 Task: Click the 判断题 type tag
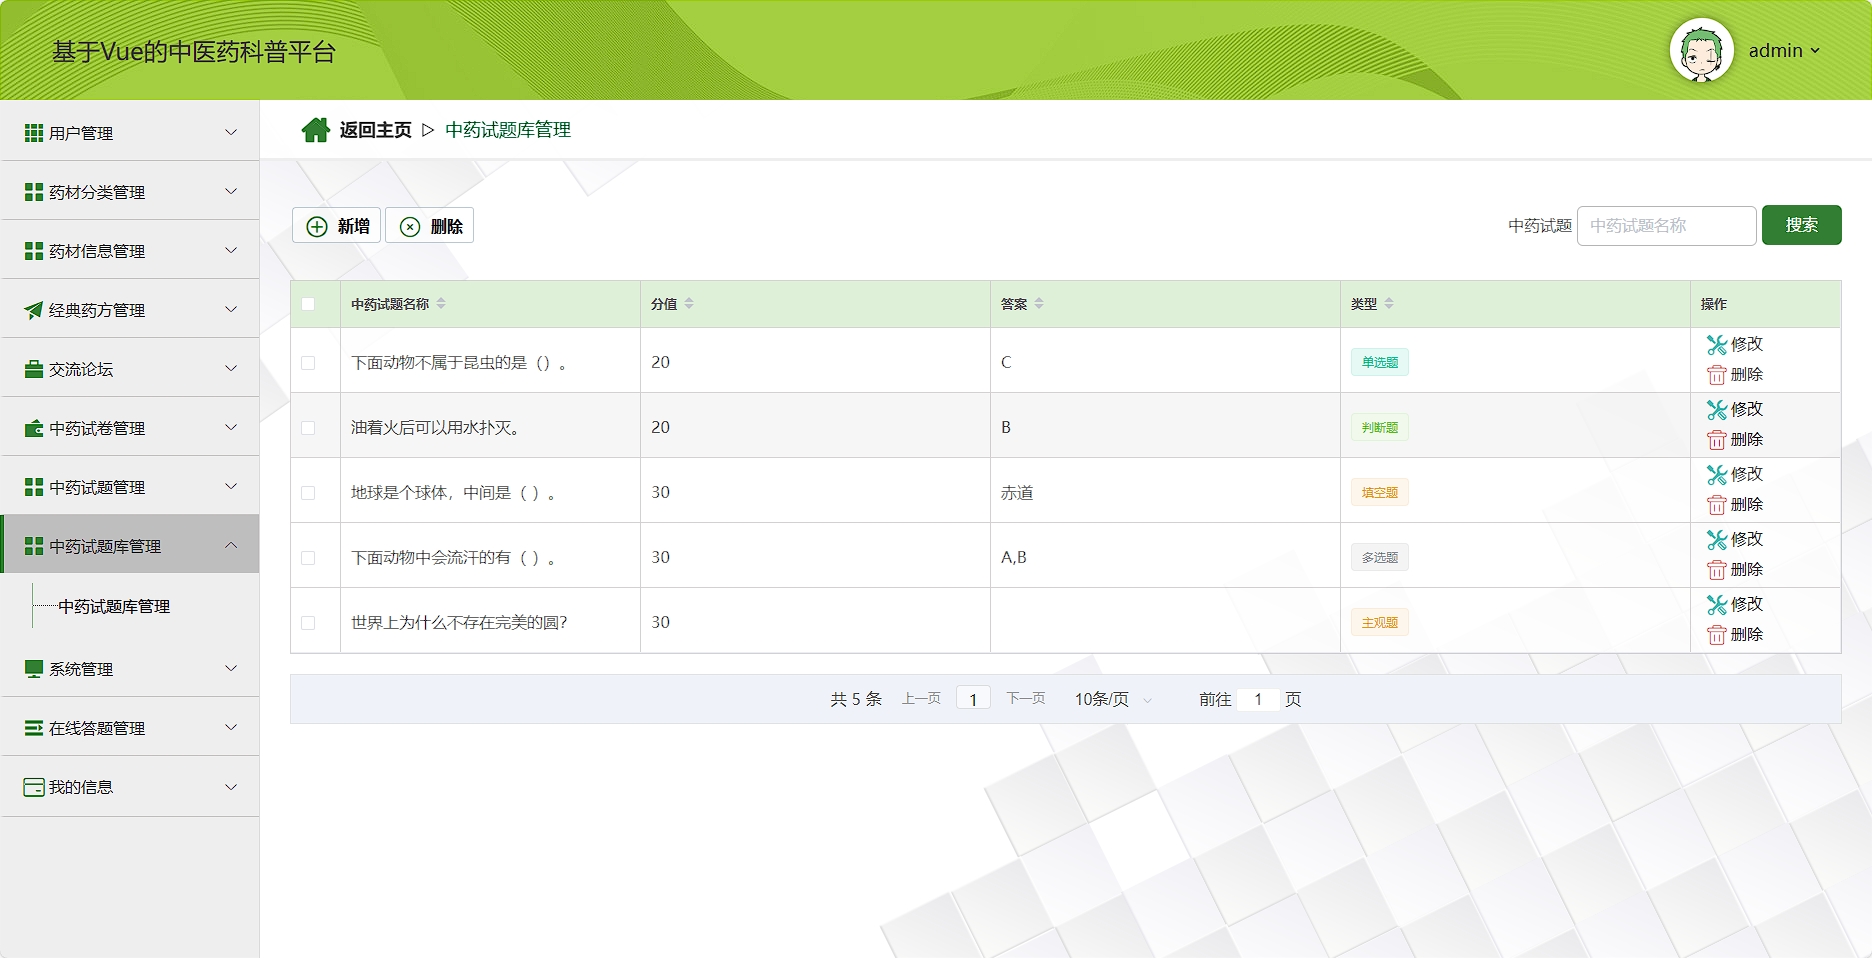tap(1380, 427)
